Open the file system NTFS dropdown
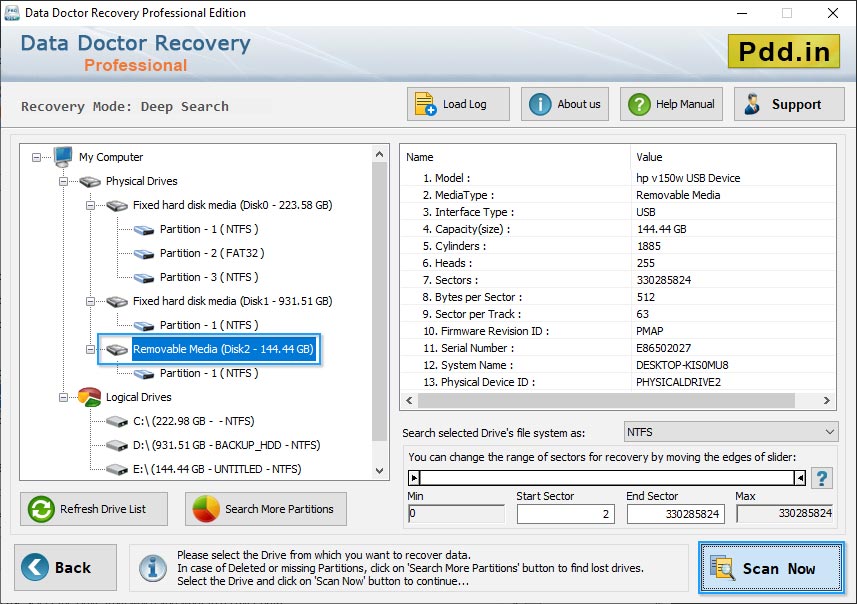Screen dimensions: 857x604 [731, 432]
